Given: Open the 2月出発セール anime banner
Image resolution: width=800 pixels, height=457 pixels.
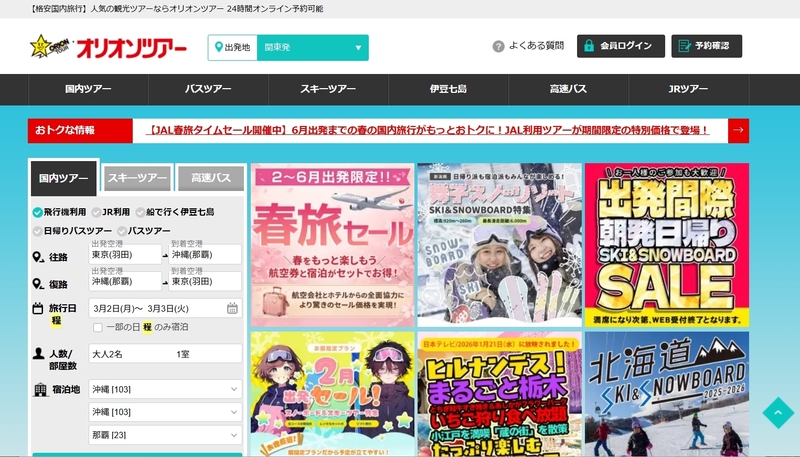Looking at the screenshot, I should tap(333, 394).
